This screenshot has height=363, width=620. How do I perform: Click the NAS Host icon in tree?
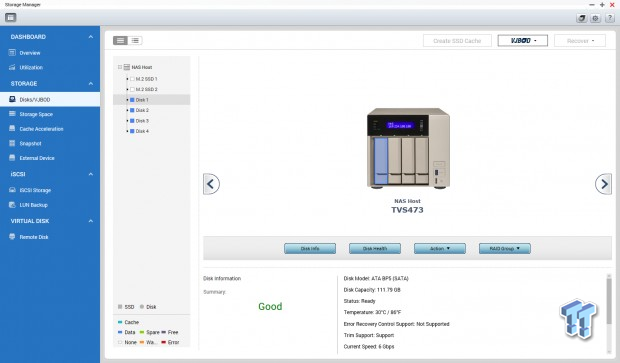(x=127, y=67)
